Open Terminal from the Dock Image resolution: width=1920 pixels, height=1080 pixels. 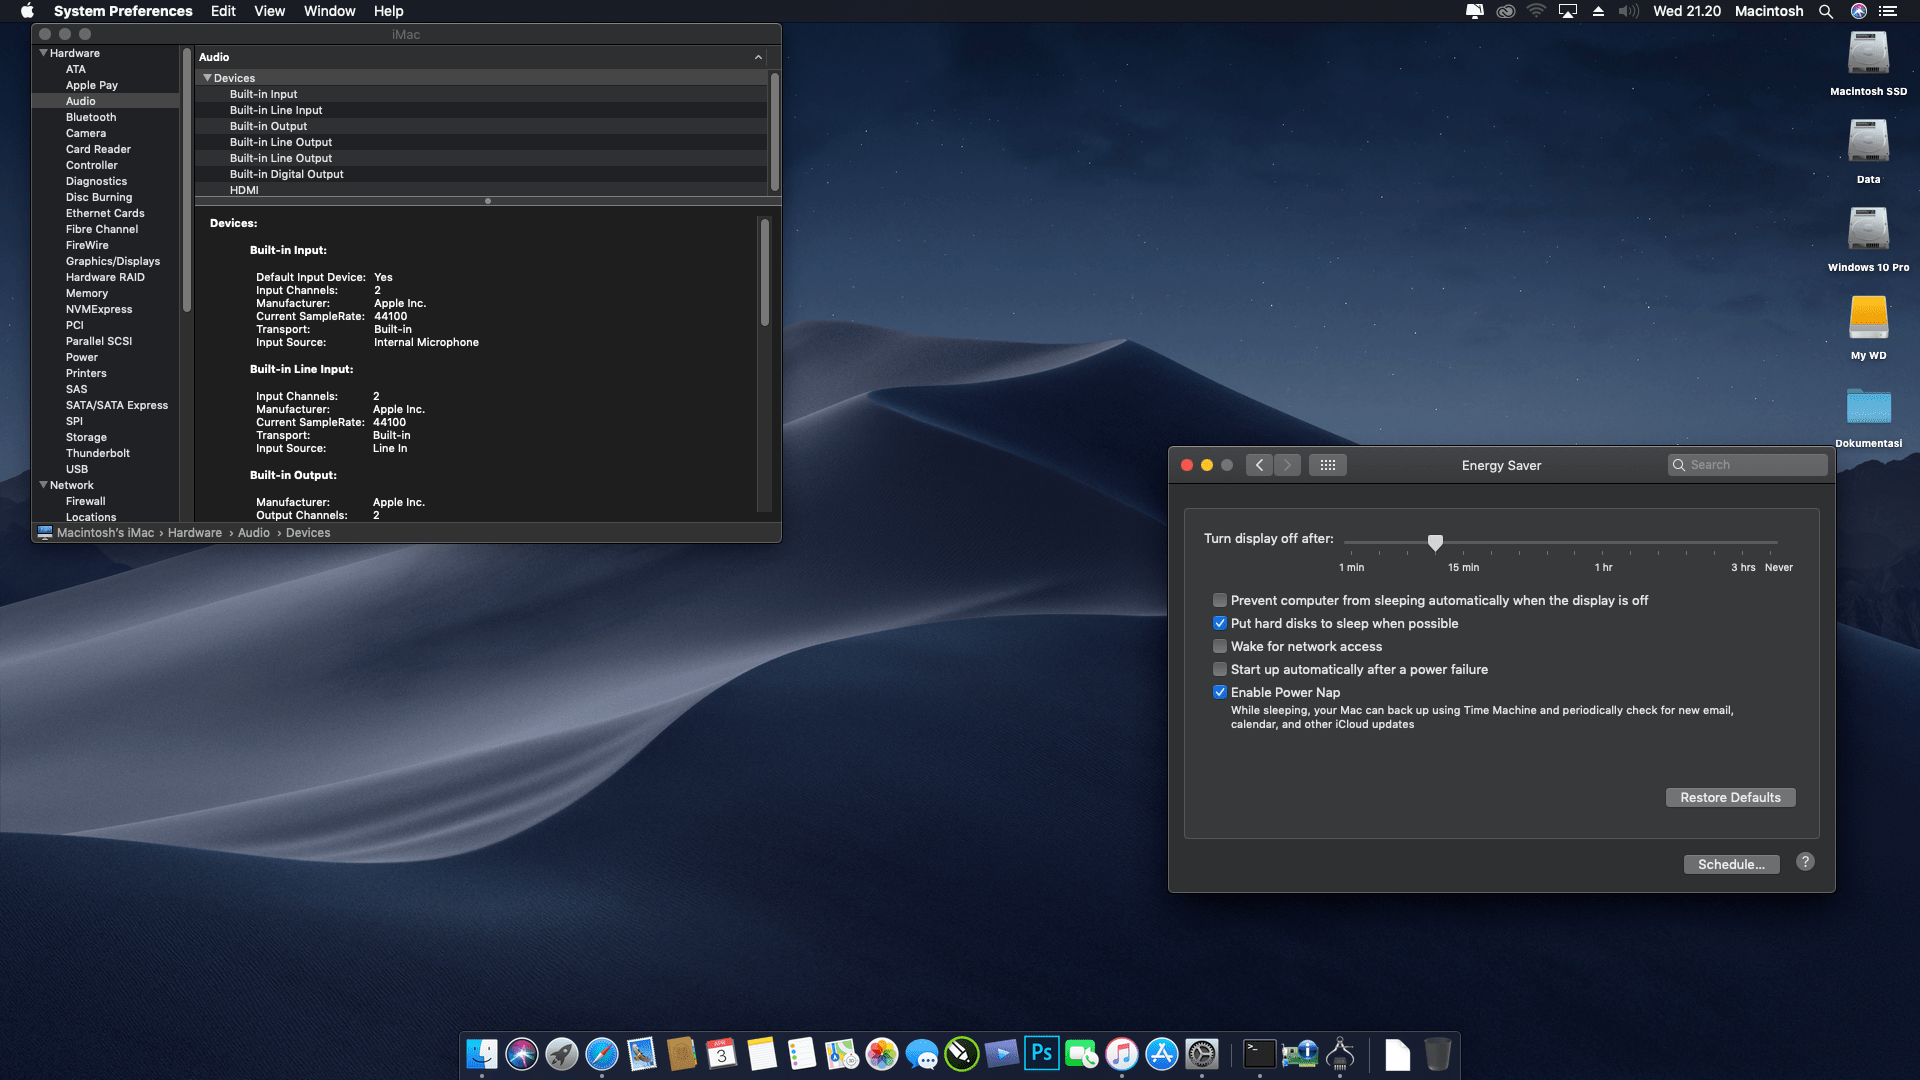pos(1260,1054)
